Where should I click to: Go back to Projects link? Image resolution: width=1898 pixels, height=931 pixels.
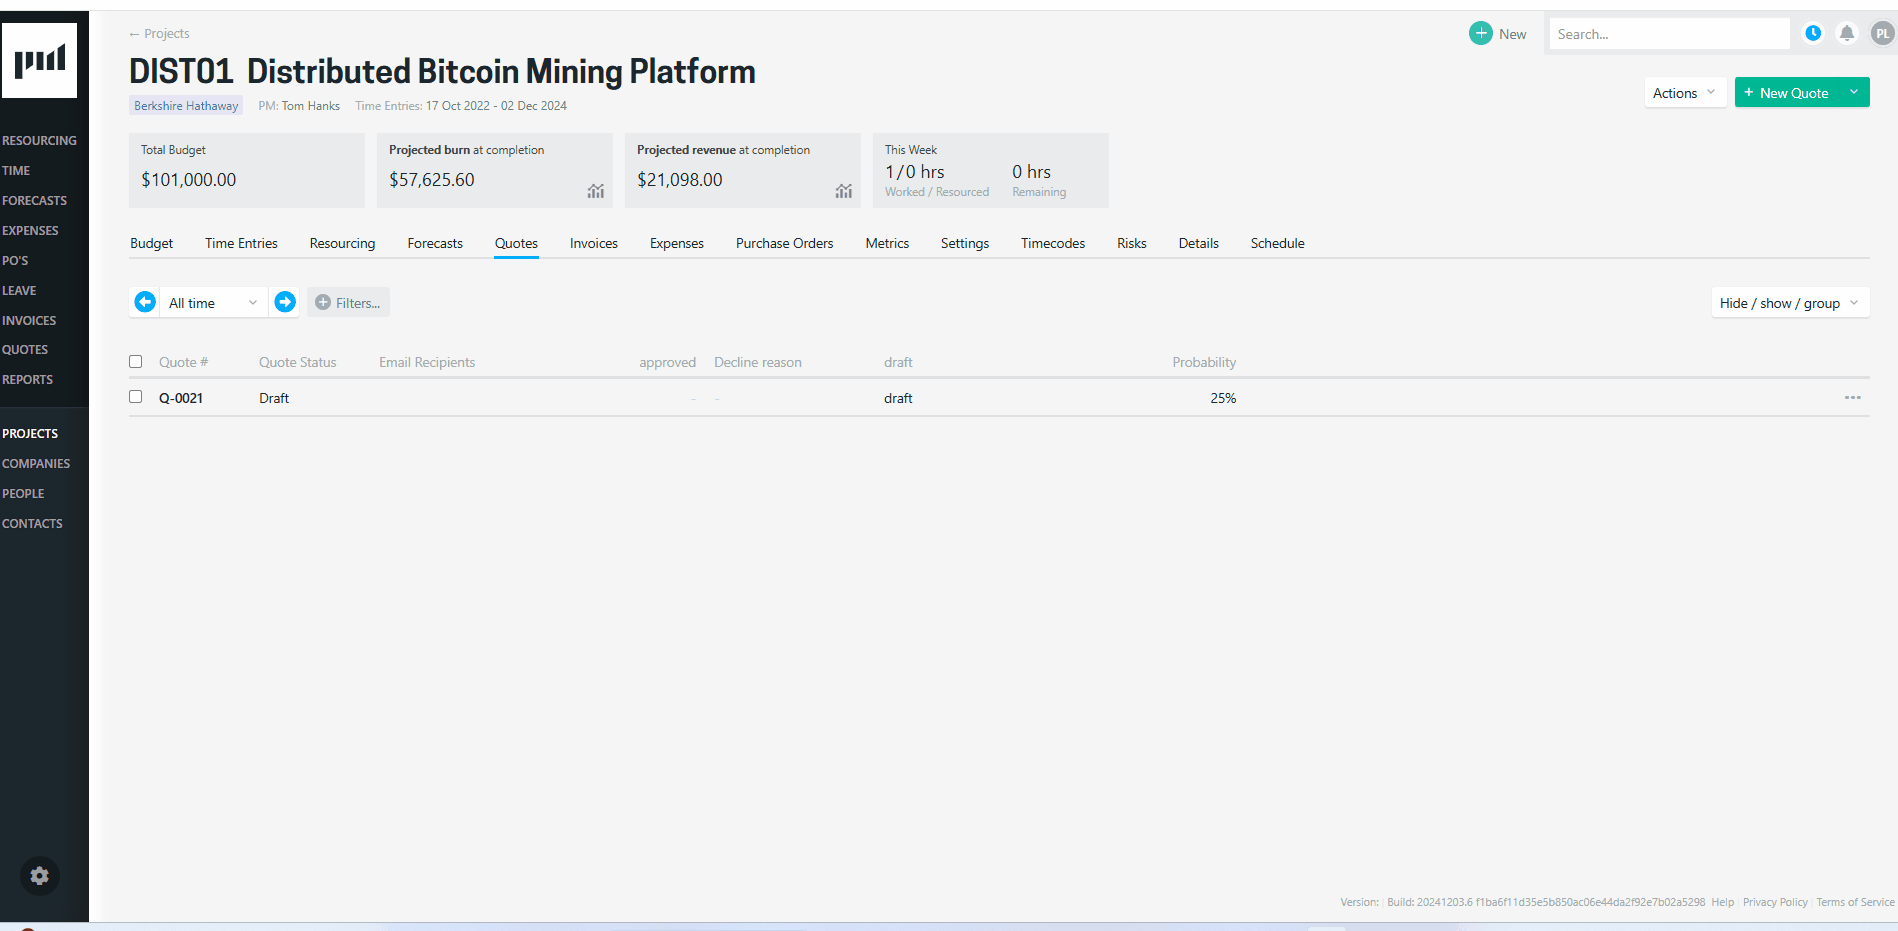(159, 33)
